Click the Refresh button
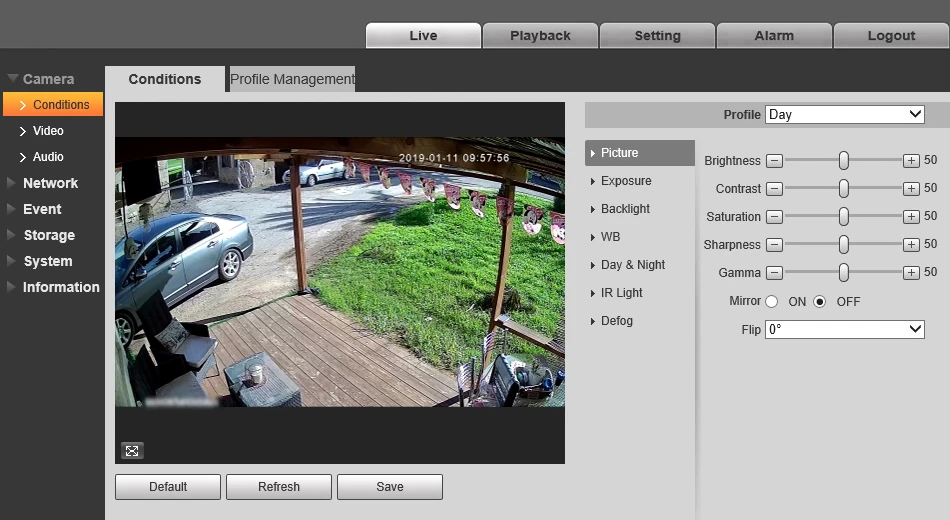 tap(279, 487)
